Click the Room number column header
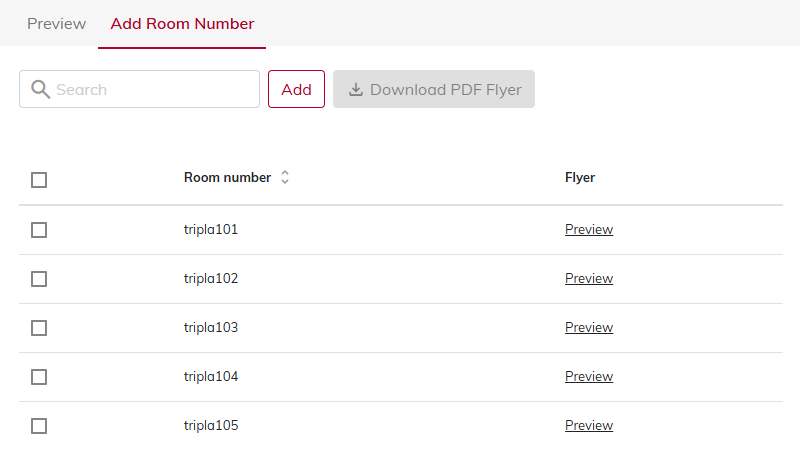 (x=227, y=178)
